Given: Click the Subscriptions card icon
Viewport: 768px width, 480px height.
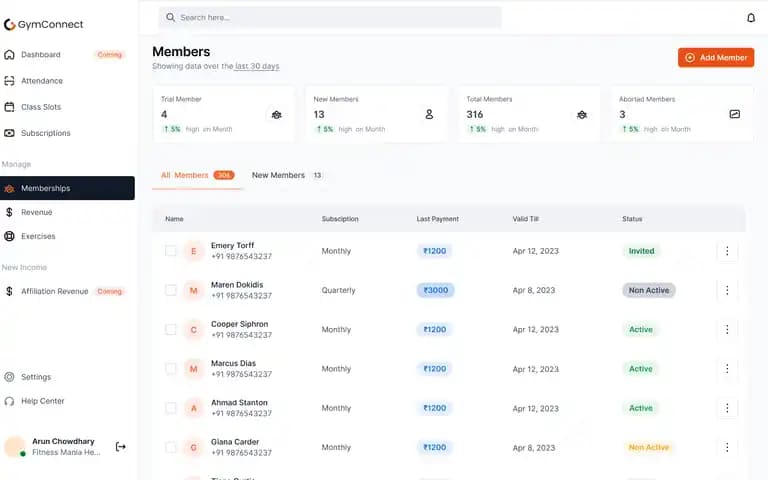Looking at the screenshot, I should [9, 133].
